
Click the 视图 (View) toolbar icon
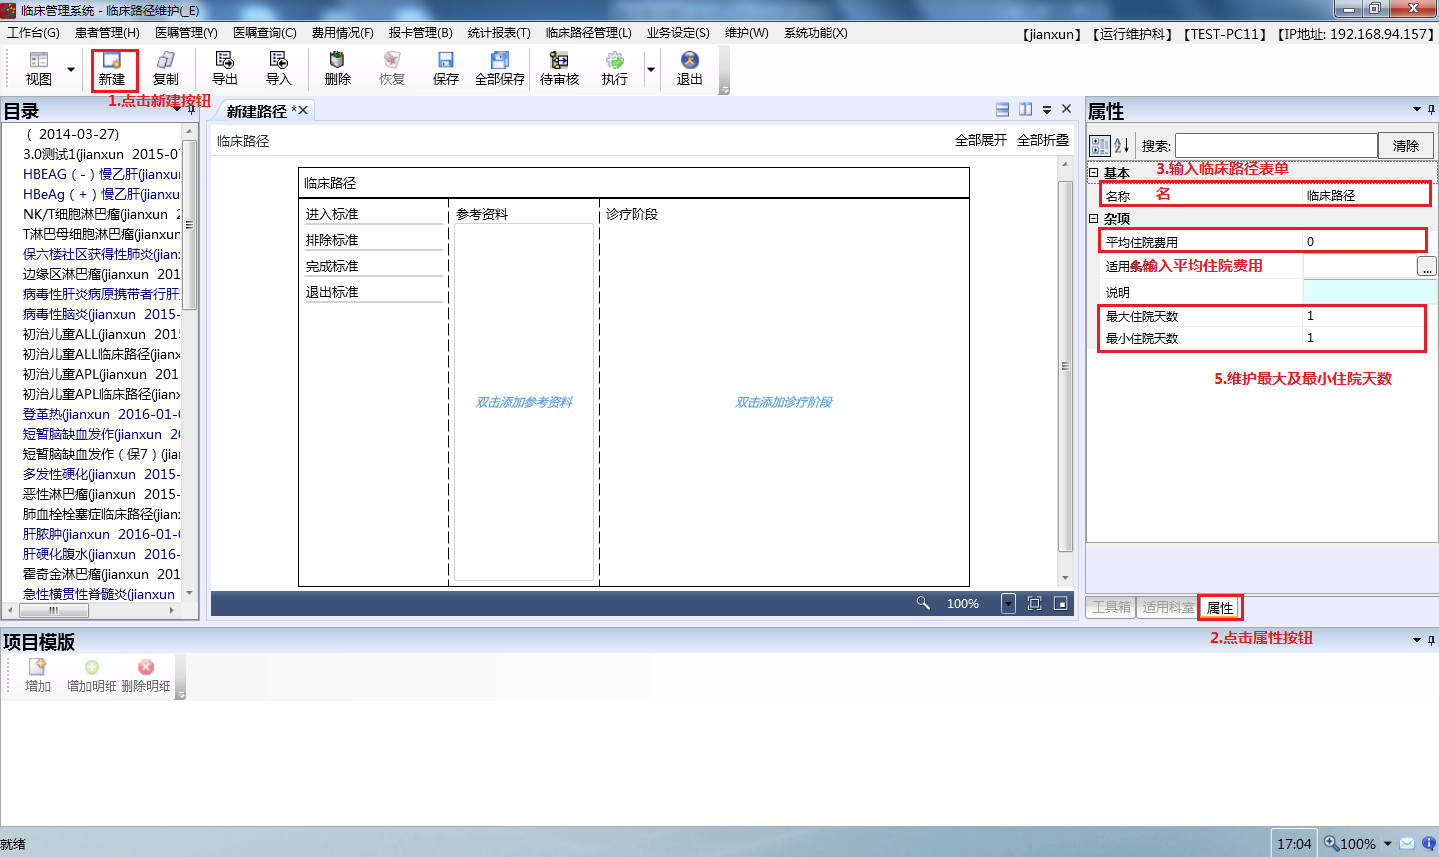(x=39, y=61)
